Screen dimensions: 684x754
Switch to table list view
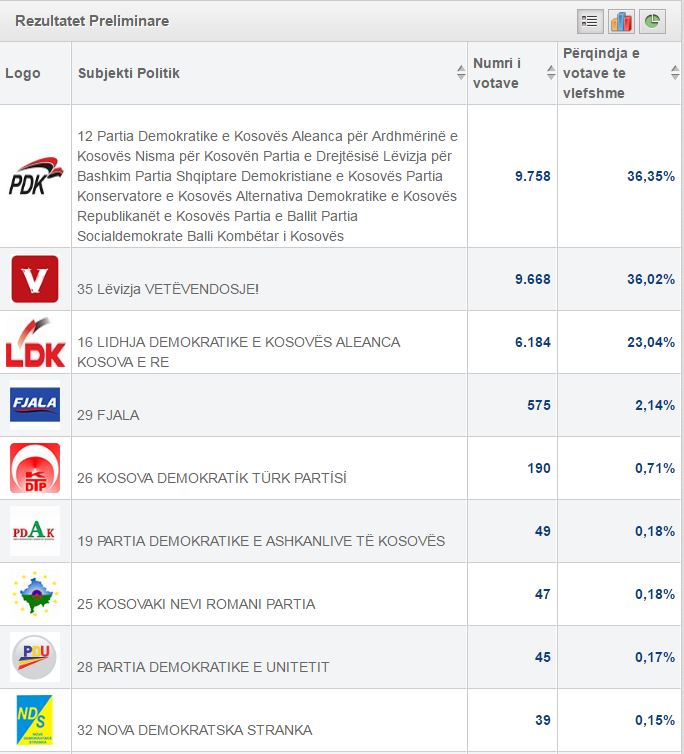(x=589, y=21)
